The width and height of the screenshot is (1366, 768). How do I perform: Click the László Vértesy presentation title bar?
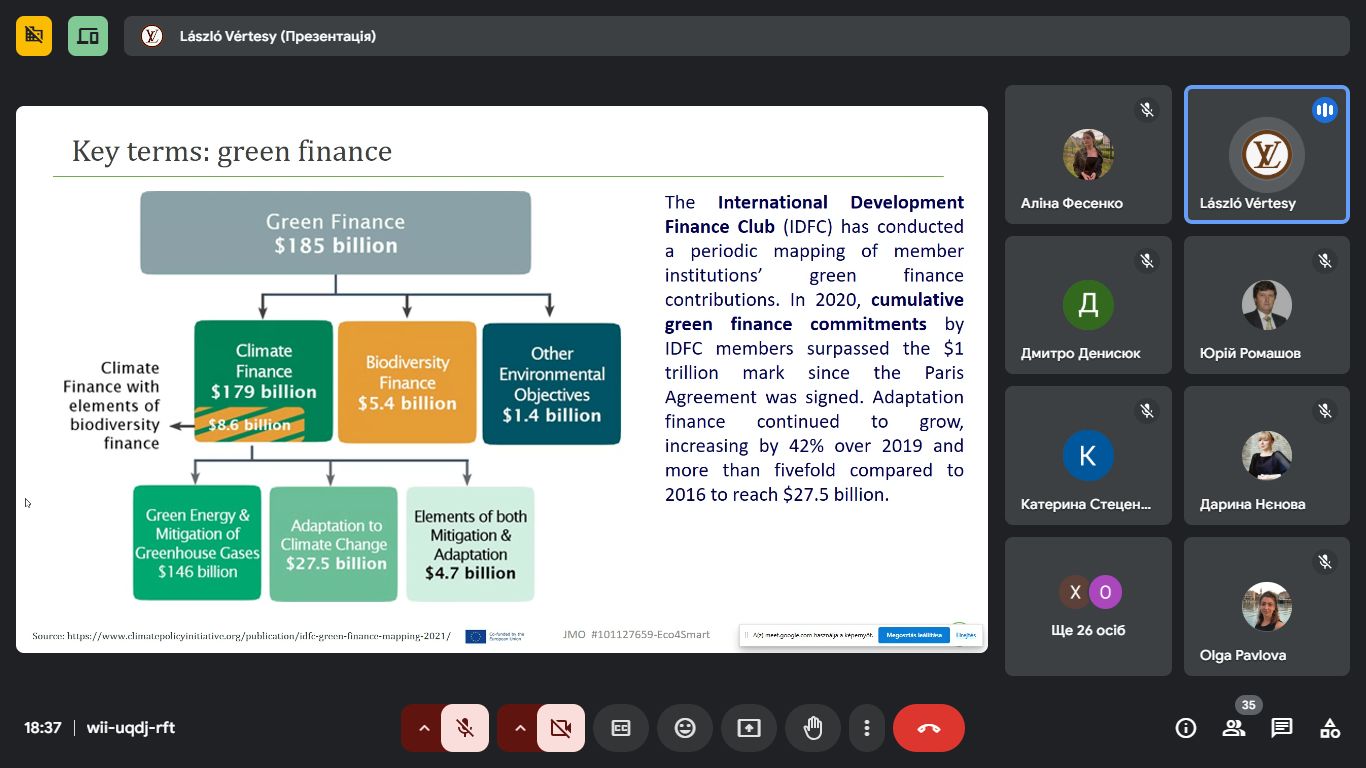coord(735,36)
